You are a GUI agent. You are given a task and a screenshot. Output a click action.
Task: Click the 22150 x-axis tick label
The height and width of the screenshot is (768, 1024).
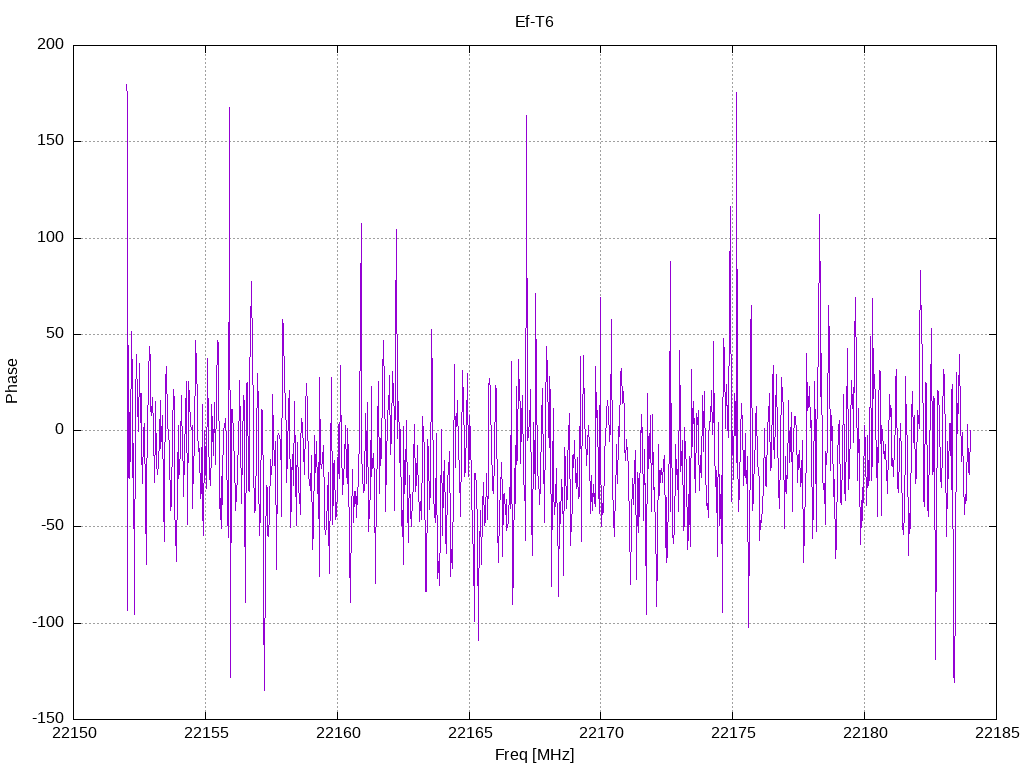[74, 733]
